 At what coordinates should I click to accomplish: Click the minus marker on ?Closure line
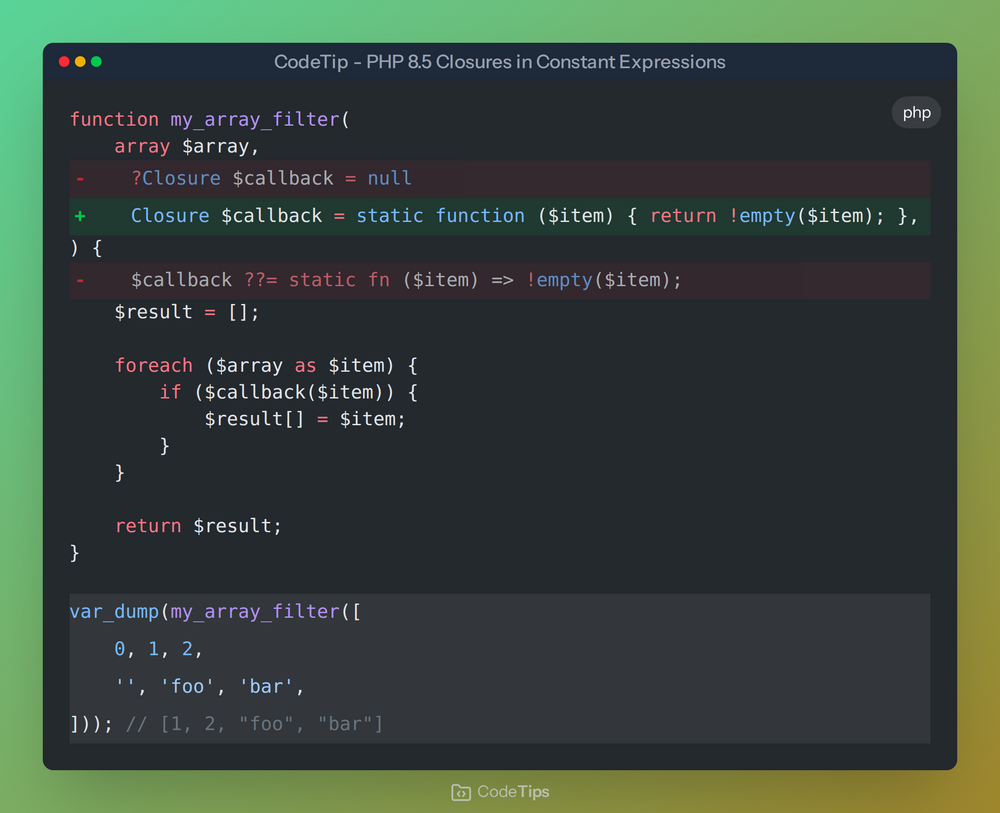[80, 179]
